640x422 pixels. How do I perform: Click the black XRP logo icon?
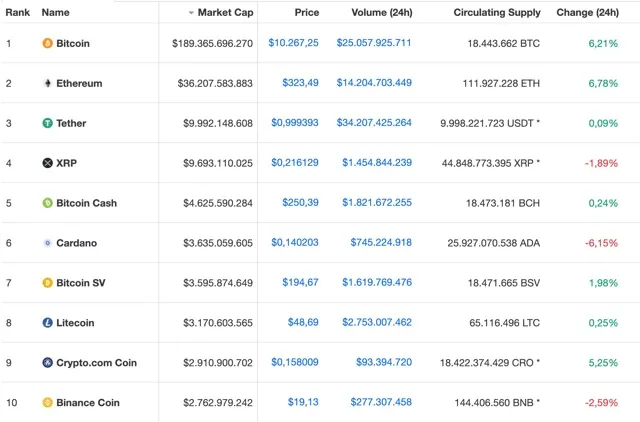(x=47, y=163)
